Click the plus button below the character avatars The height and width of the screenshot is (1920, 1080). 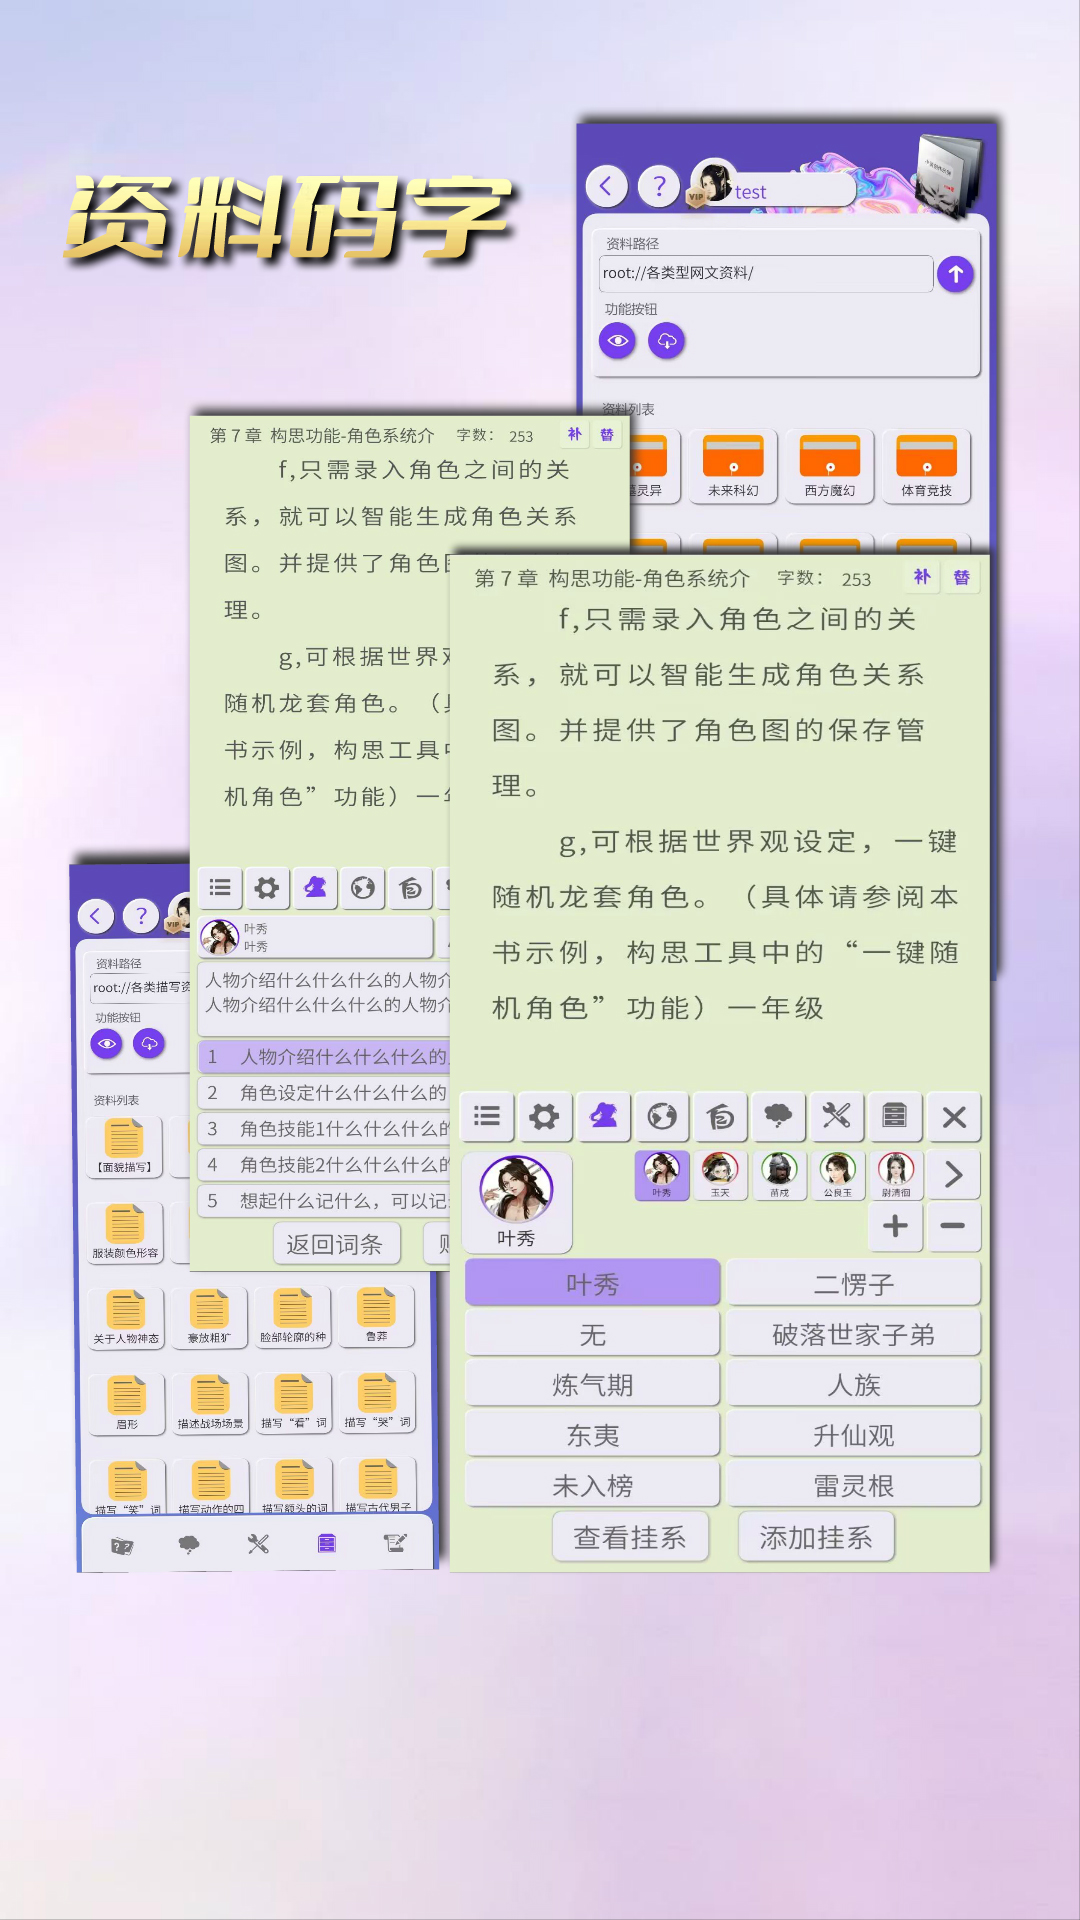(x=895, y=1226)
